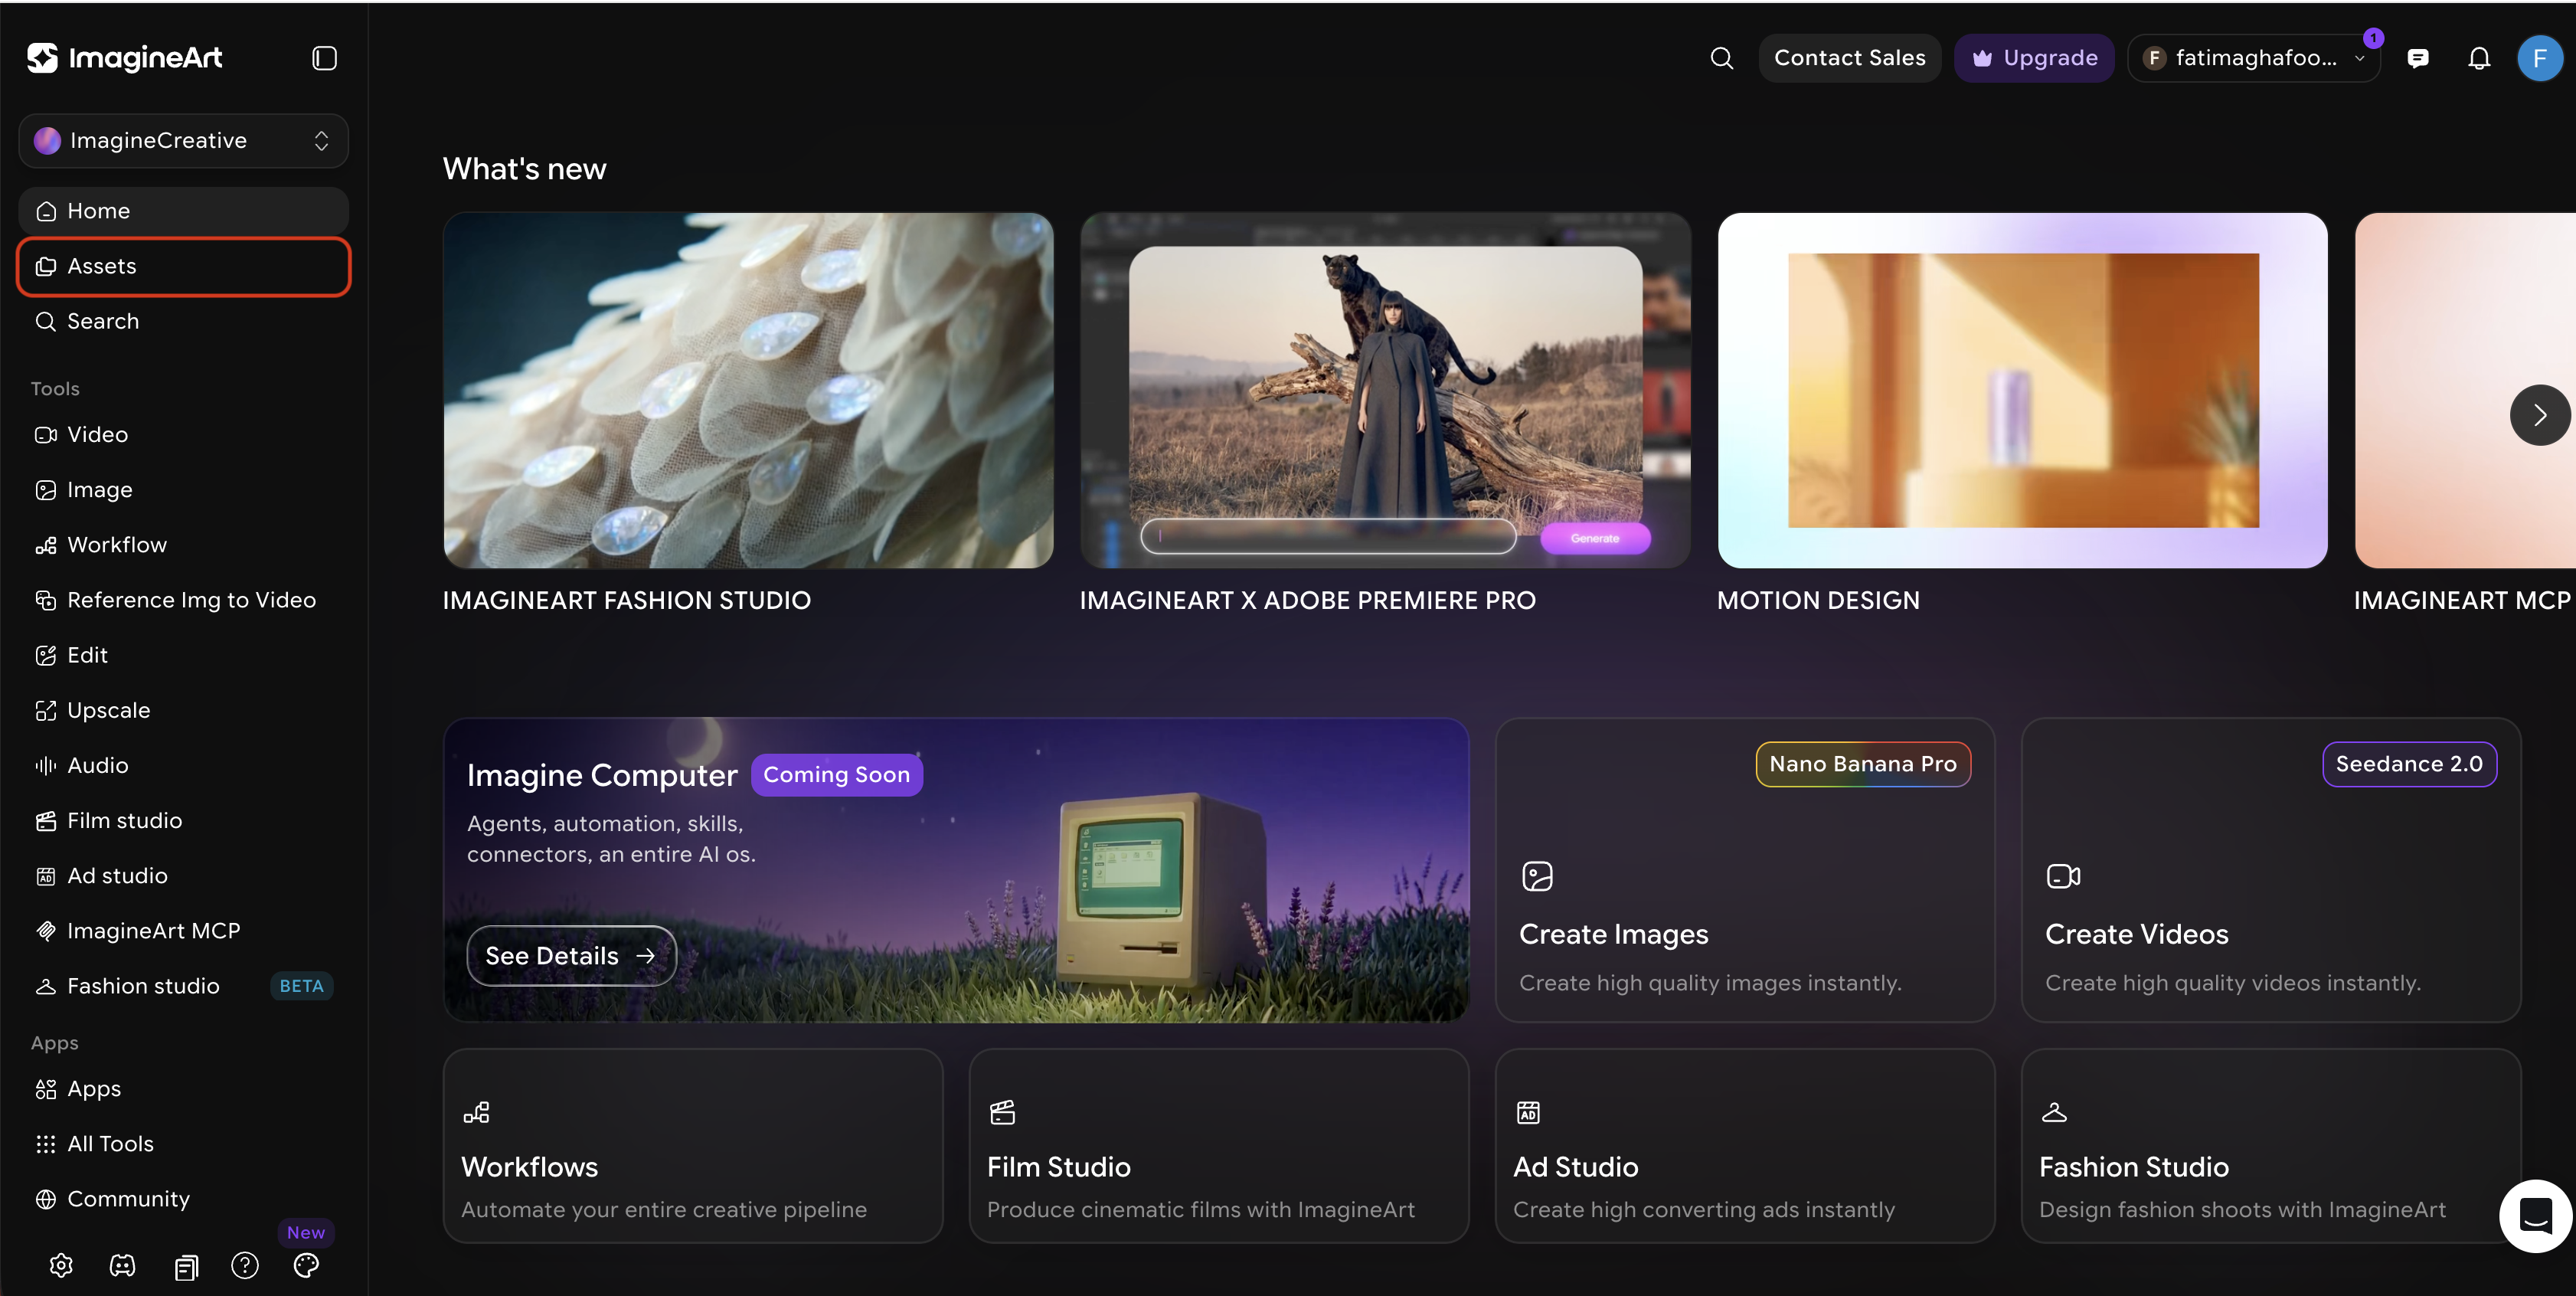Click the palette theme icon
Screen dimensions: 2576x1296
click(306, 1265)
